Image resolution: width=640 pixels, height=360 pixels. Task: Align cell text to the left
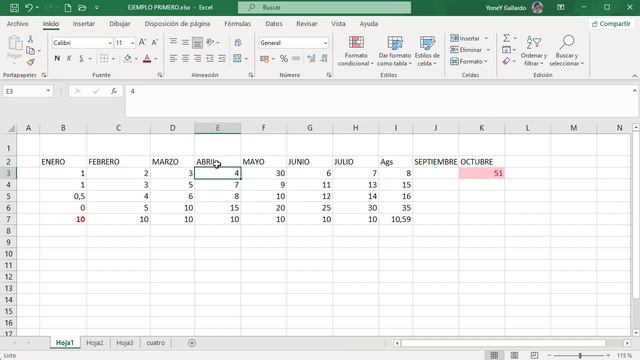click(173, 58)
